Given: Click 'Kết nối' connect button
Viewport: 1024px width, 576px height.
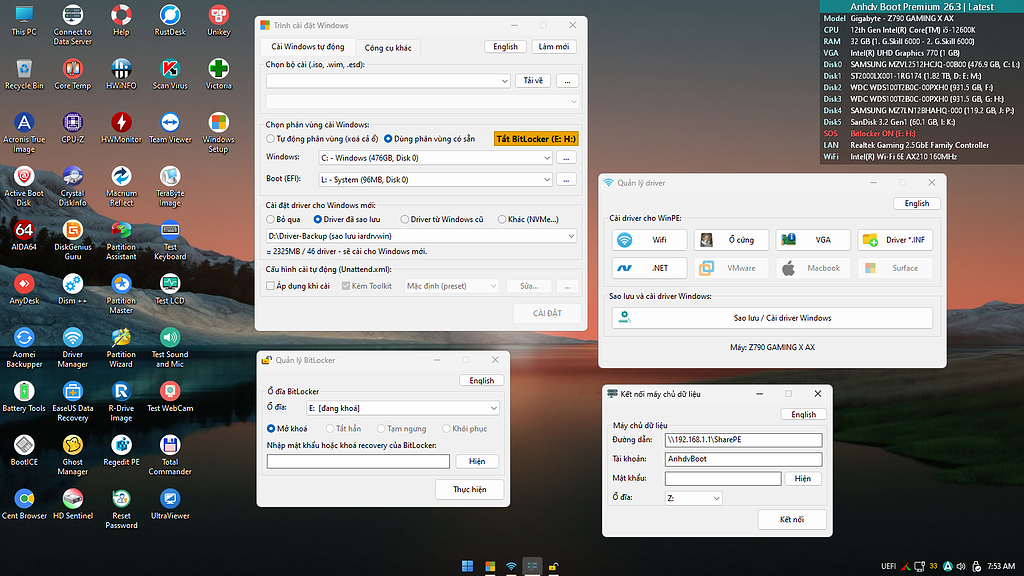Looking at the screenshot, I should pyautogui.click(x=792, y=519).
